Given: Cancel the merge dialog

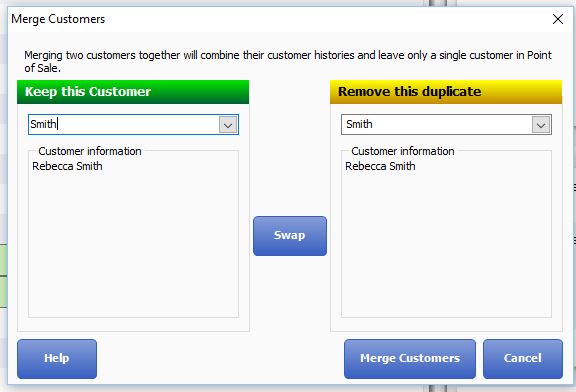Looking at the screenshot, I should click(x=523, y=359).
